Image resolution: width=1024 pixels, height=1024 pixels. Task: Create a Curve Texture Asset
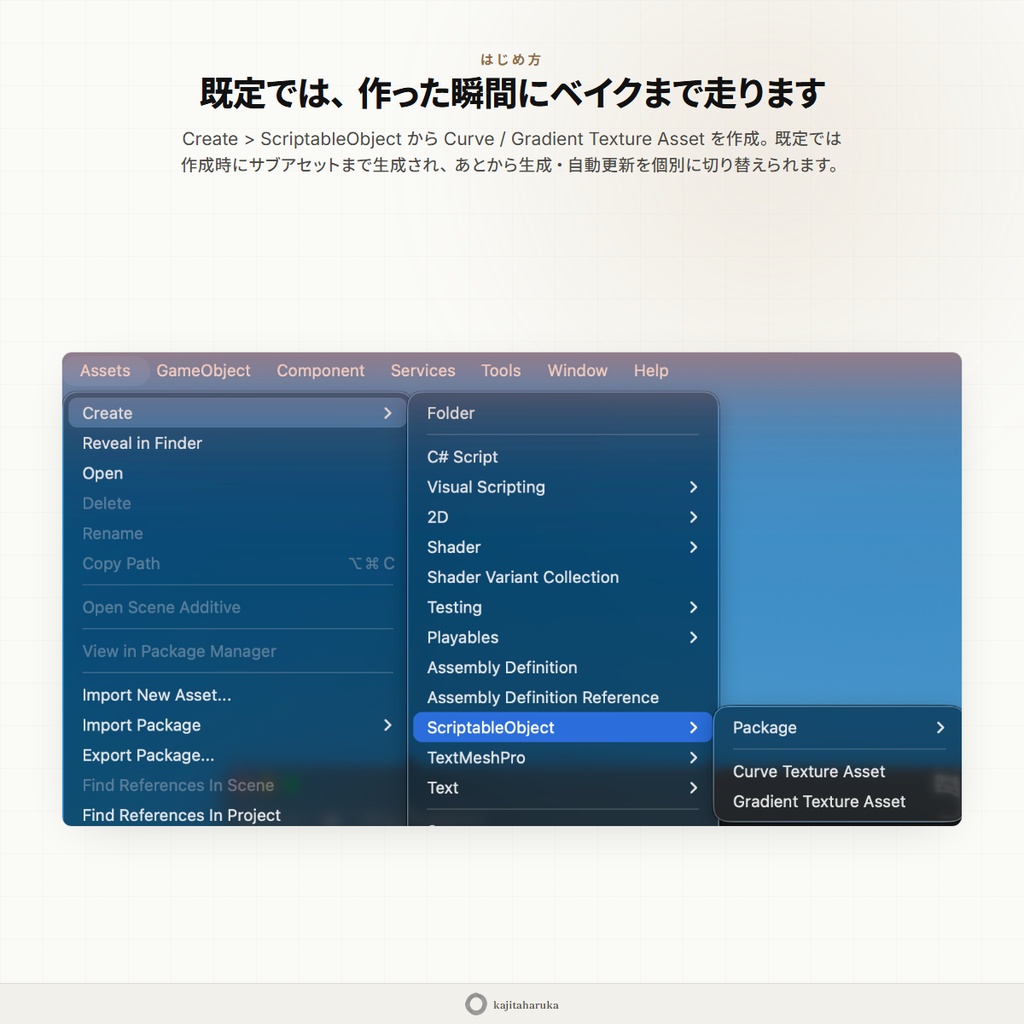(x=839, y=771)
